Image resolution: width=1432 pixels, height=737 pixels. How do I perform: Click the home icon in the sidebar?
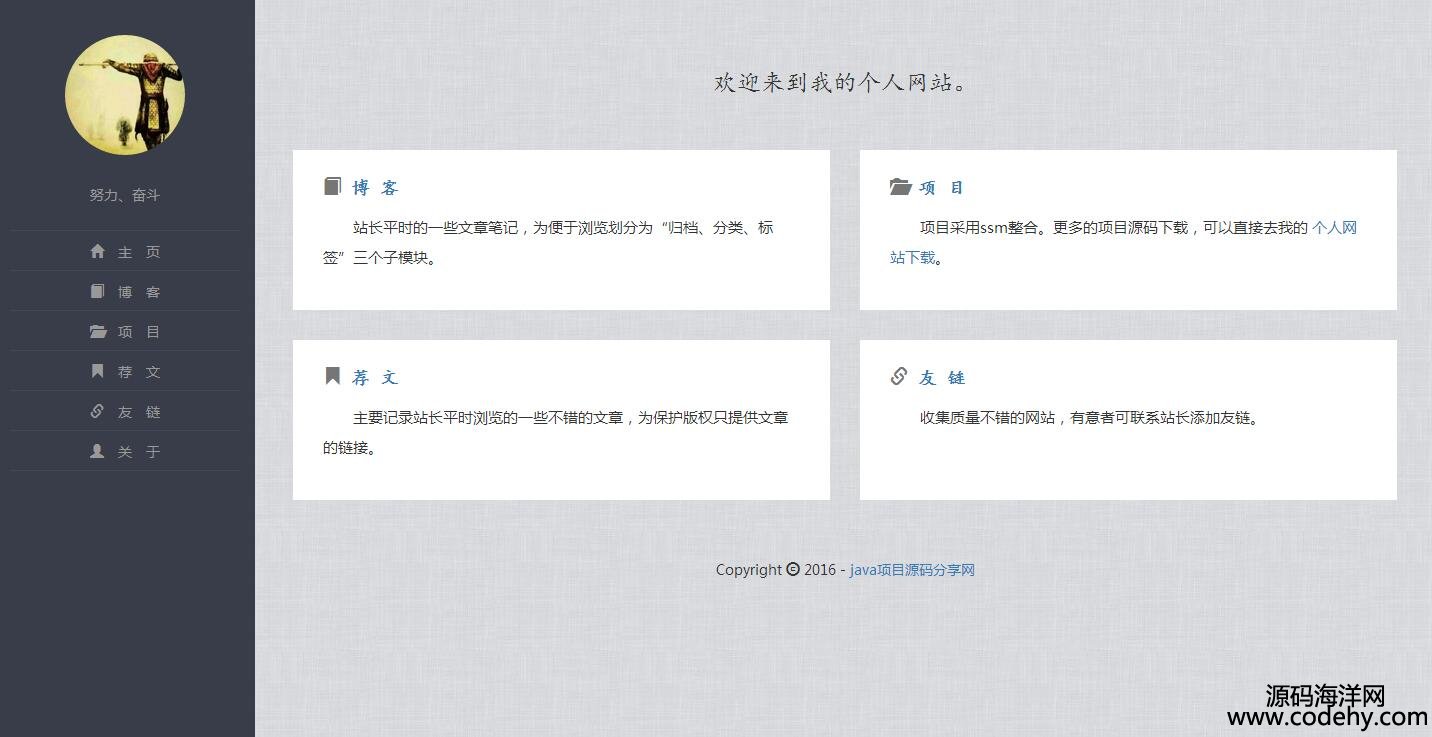click(97, 252)
